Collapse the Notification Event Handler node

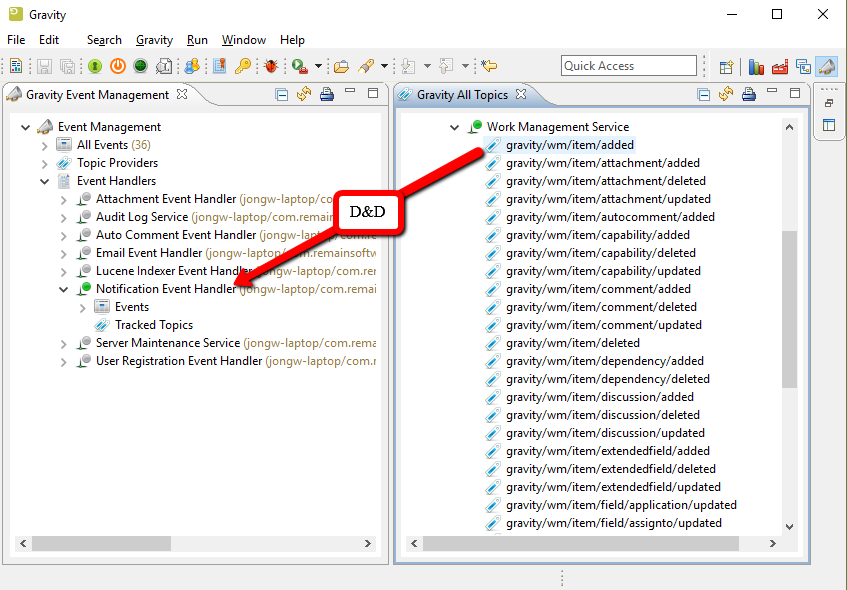64,289
